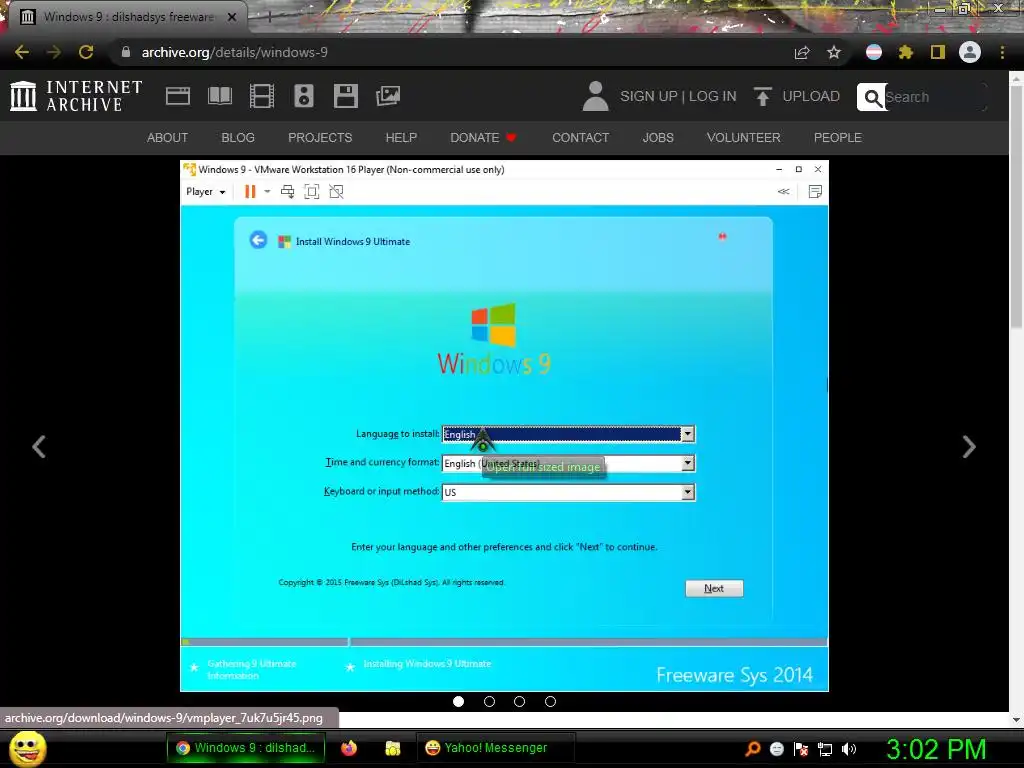Viewport: 1024px width, 768px height.
Task: Click the striped extension icon in toolbar
Action: [874, 52]
